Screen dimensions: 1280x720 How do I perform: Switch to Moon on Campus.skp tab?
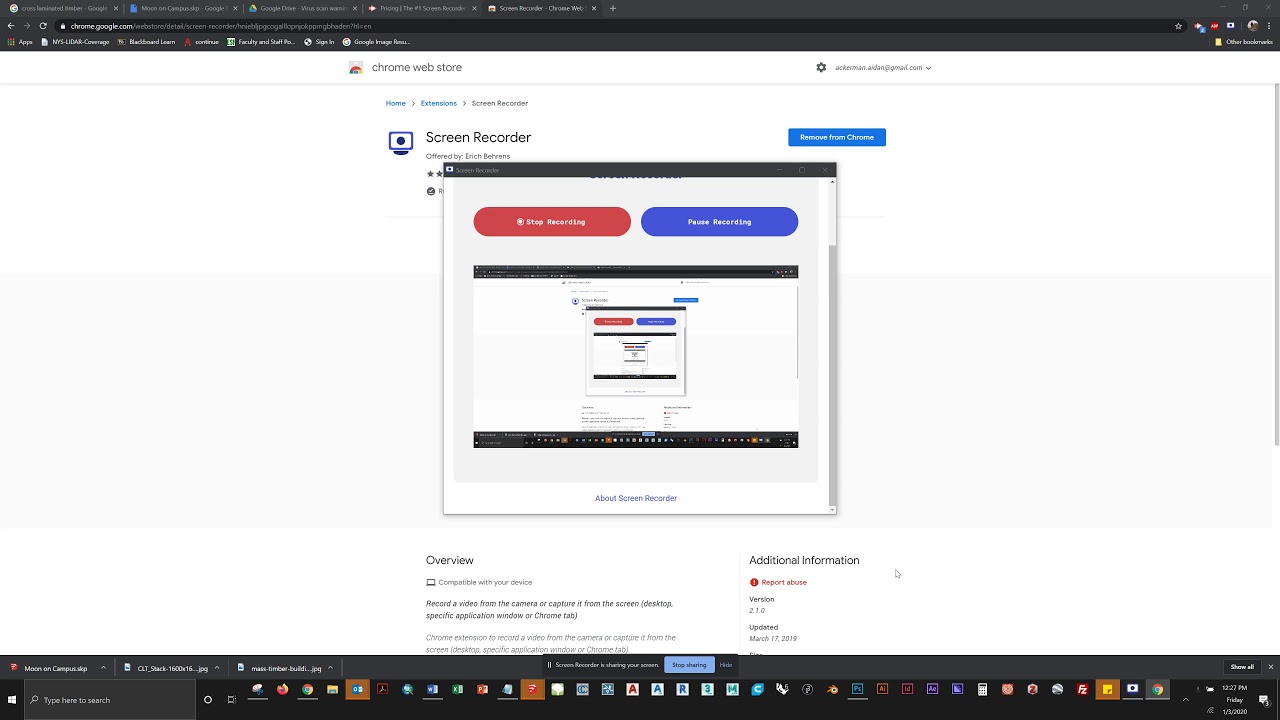(182, 8)
